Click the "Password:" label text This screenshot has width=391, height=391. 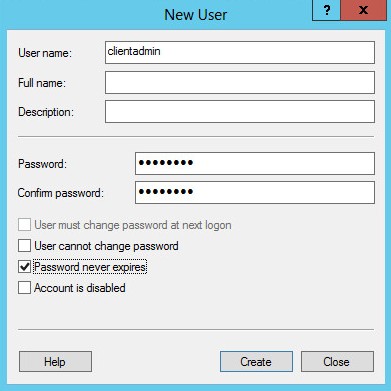point(42,164)
